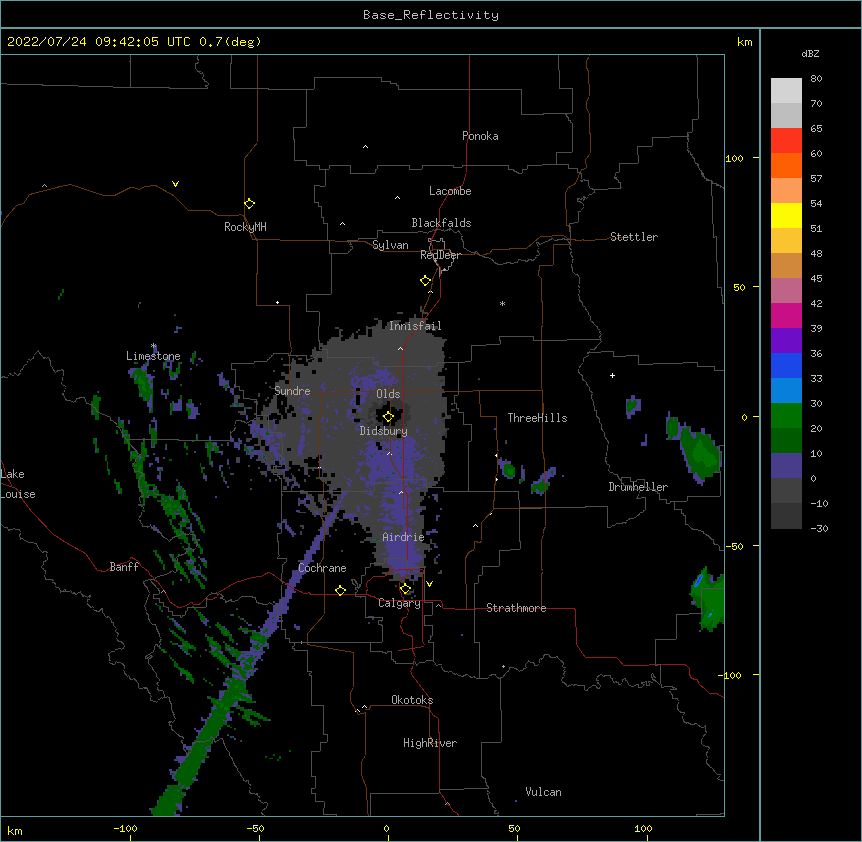Viewport: 862px width, 842px height.
Task: Click the Blackfalds label
Action: (441, 223)
